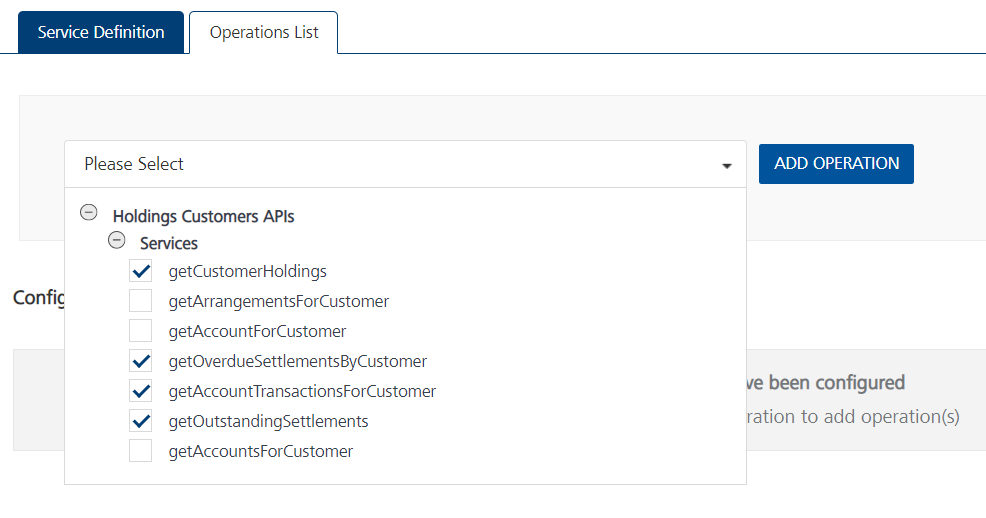
Task: Check the getArrangementsForCustomer checkbox
Action: [x=141, y=301]
